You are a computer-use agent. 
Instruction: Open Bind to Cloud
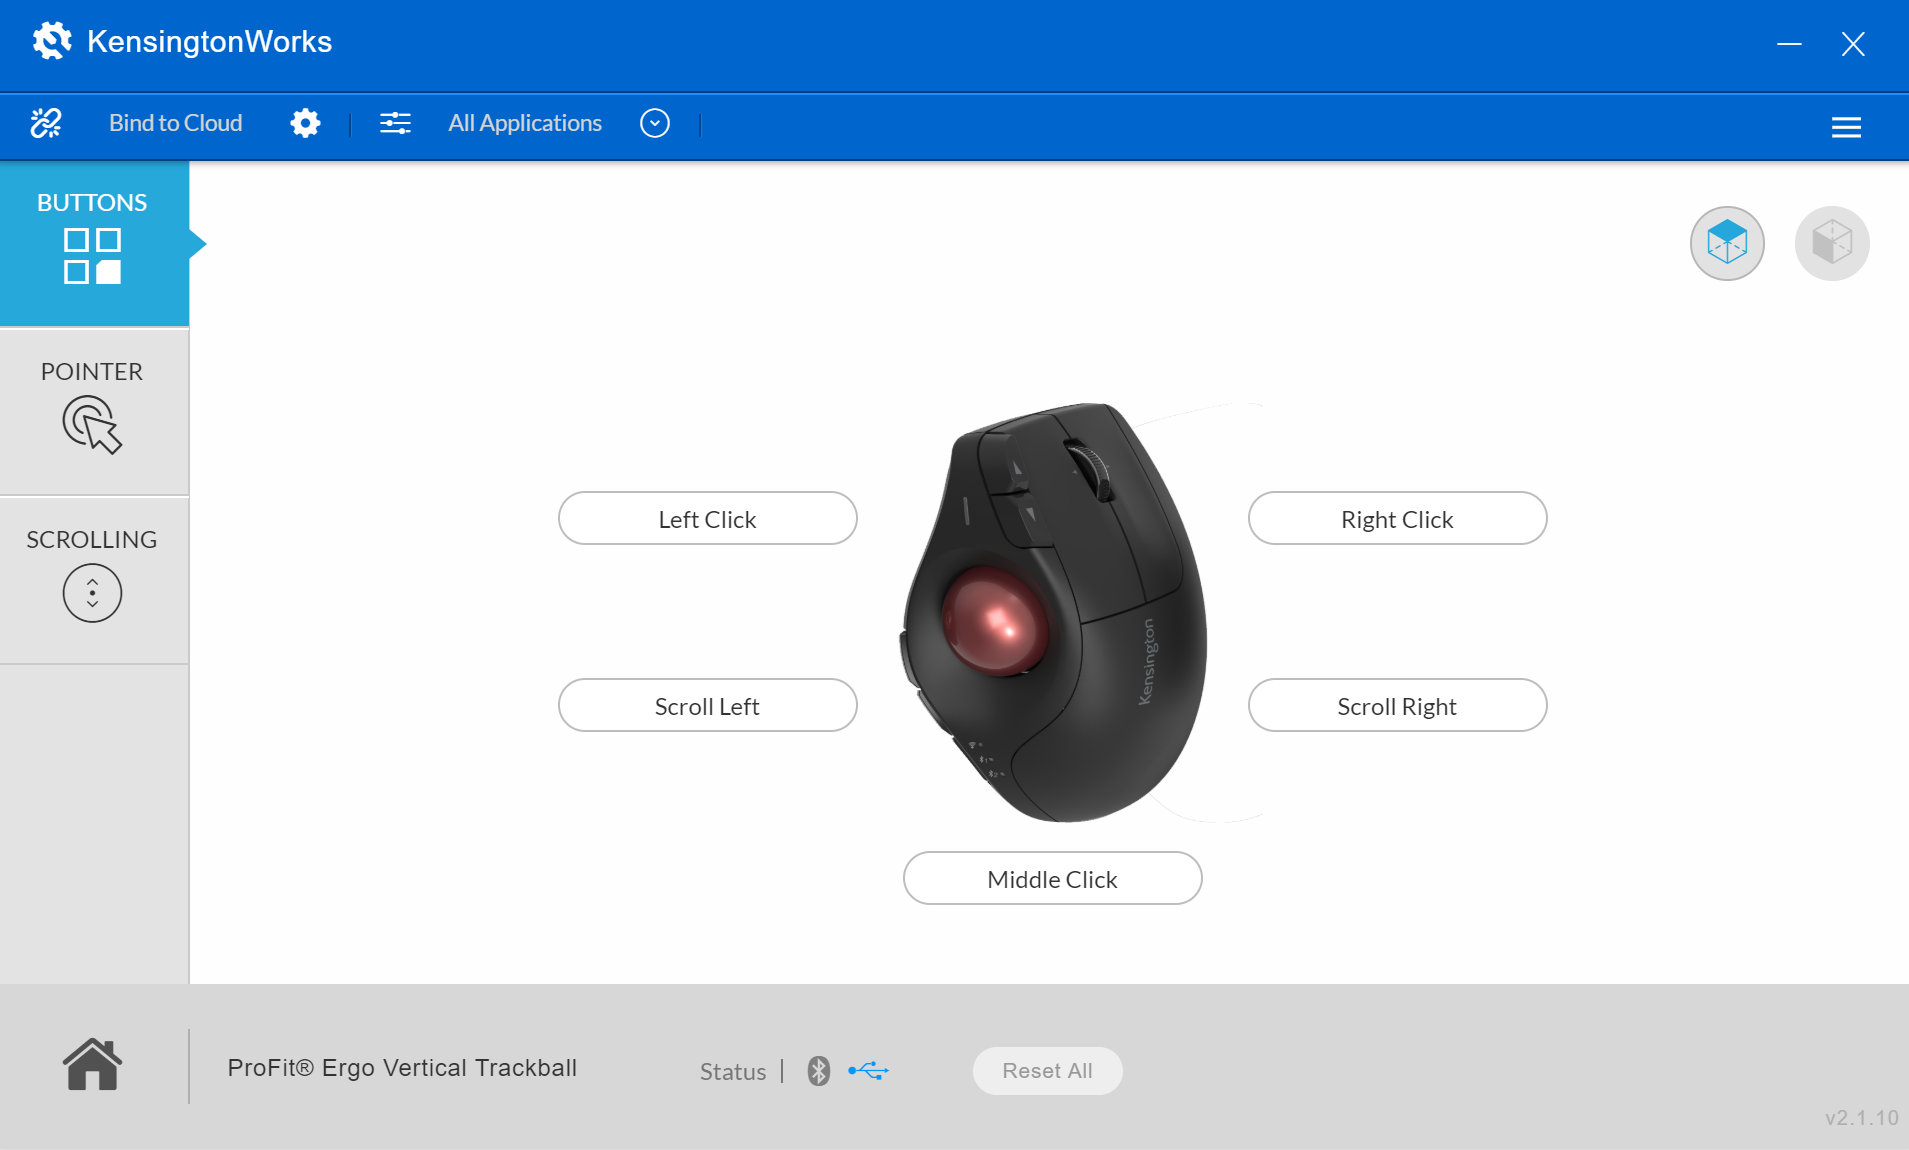click(x=175, y=123)
